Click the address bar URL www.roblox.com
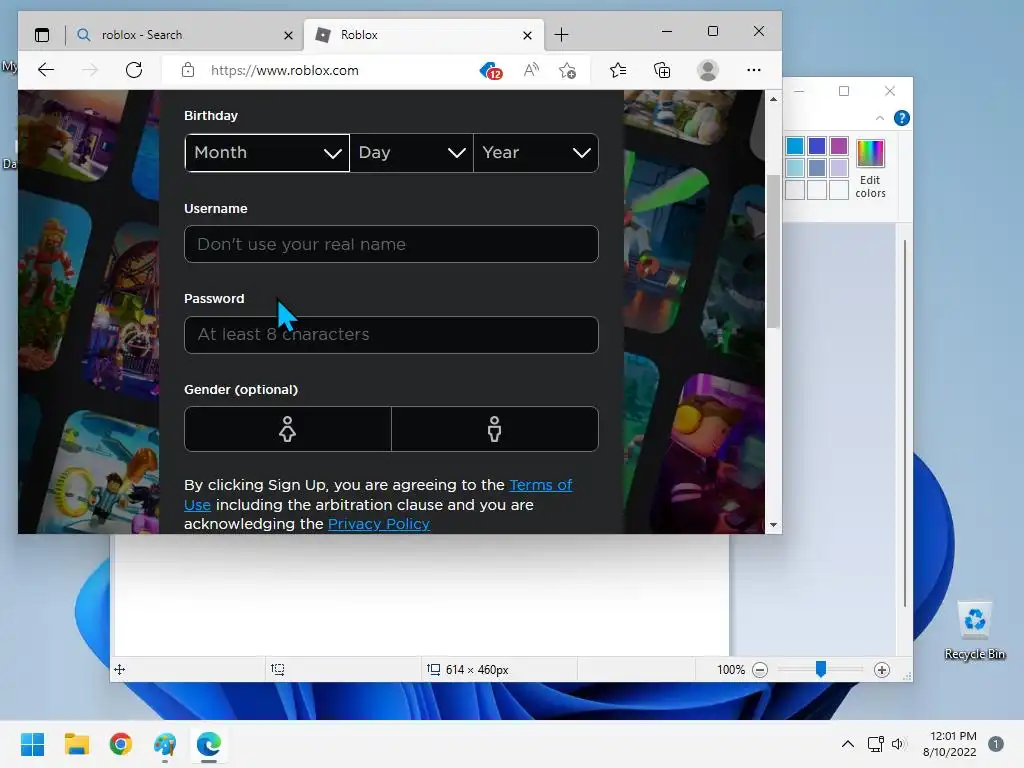 tap(284, 70)
